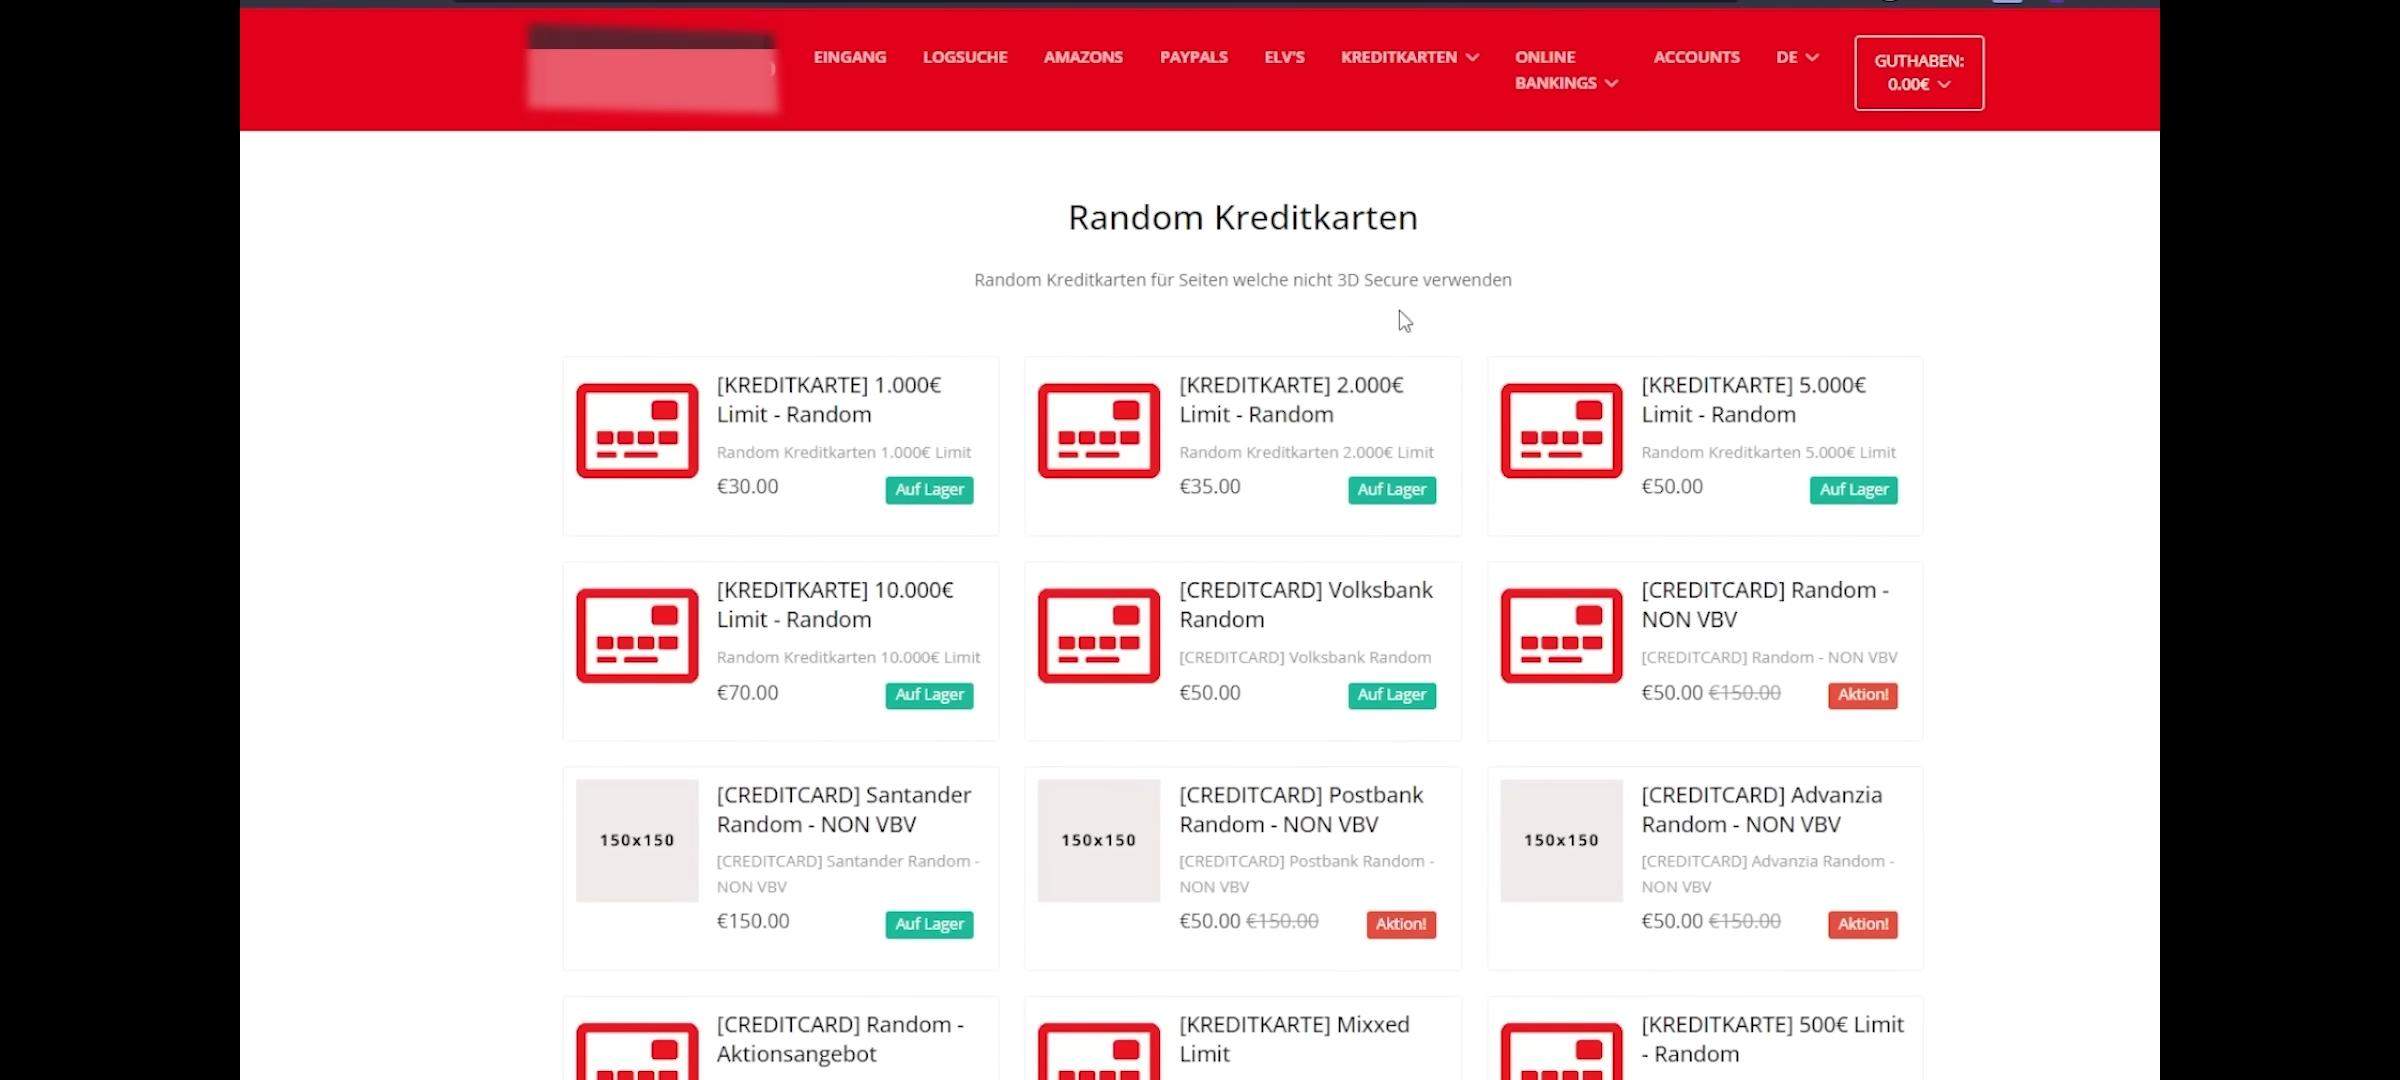Select the AMAZONS navigation item
The width and height of the screenshot is (2400, 1080).
pyautogui.click(x=1083, y=57)
